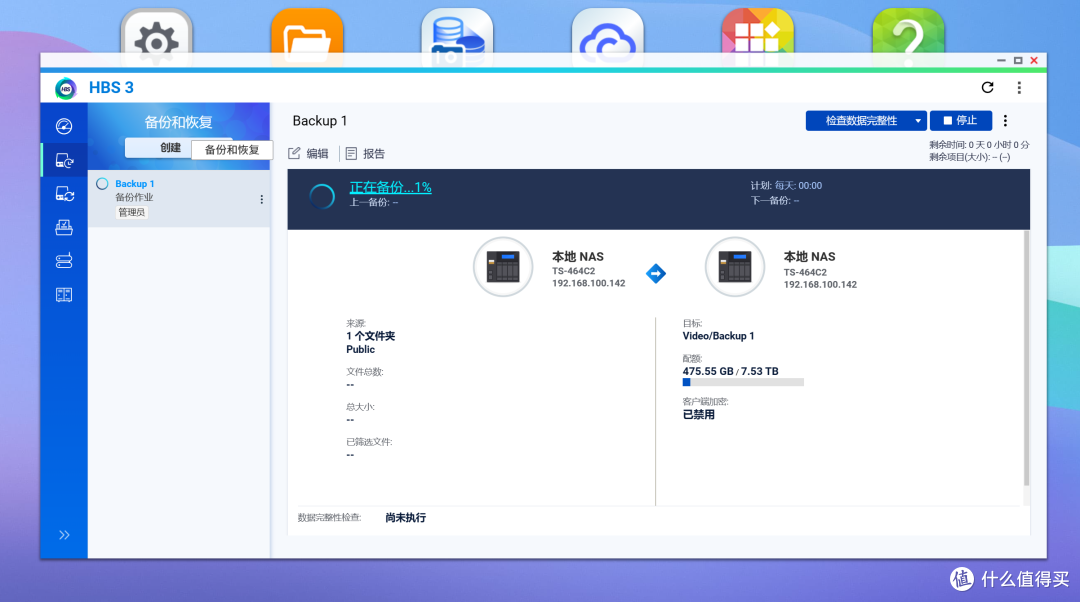Open the Storage Spaces sidebar icon
The image size is (1080, 602).
coord(64,261)
